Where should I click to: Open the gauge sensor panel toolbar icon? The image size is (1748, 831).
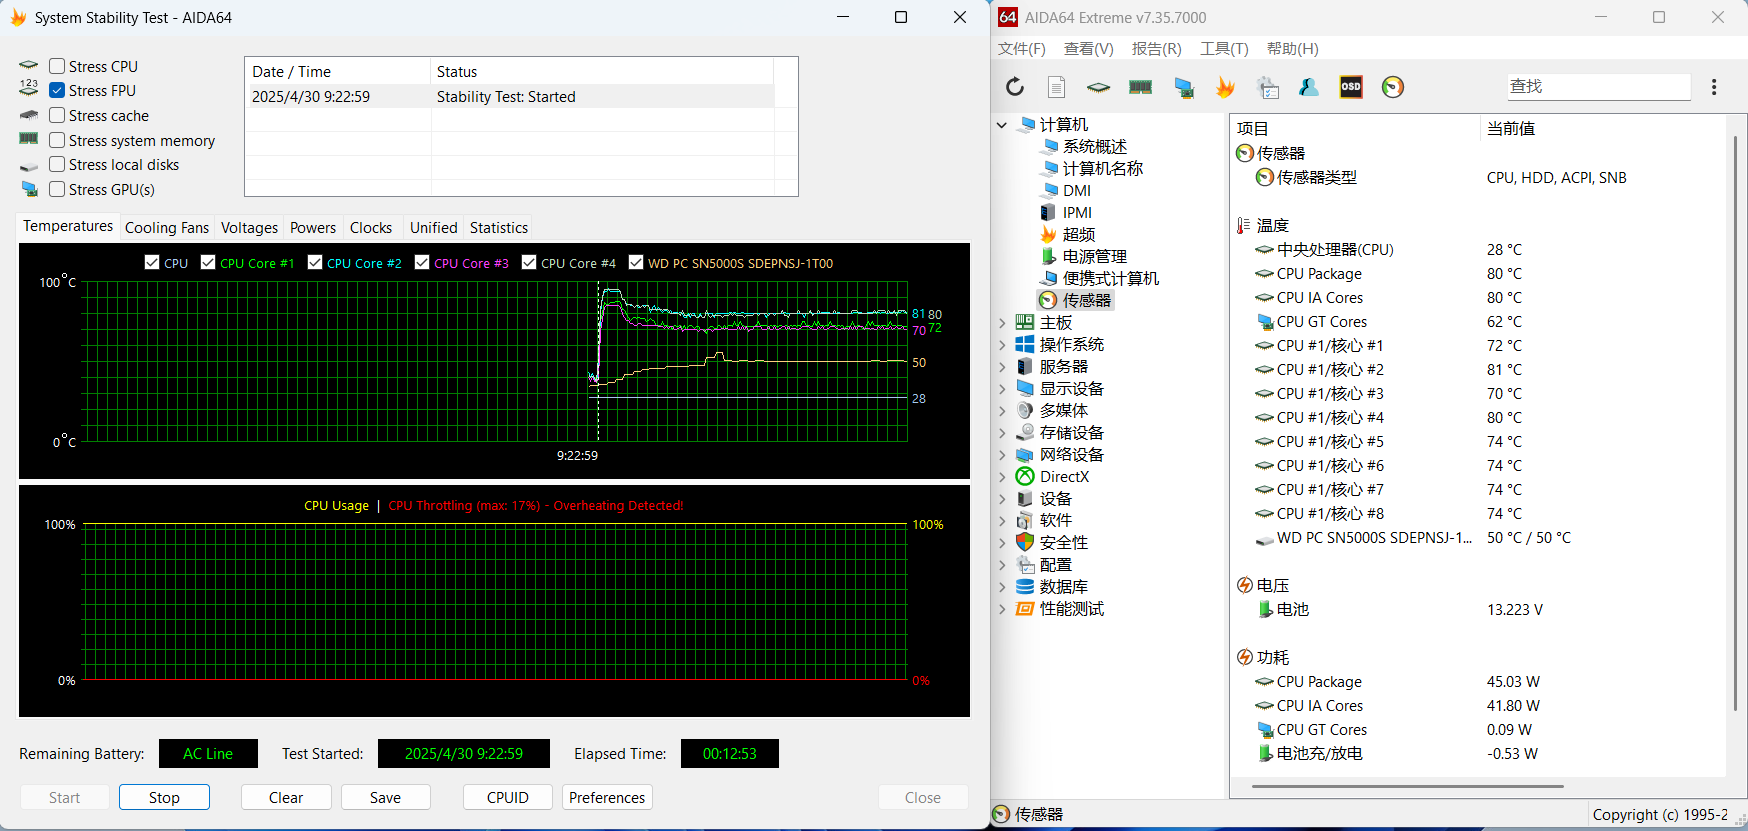1393,87
